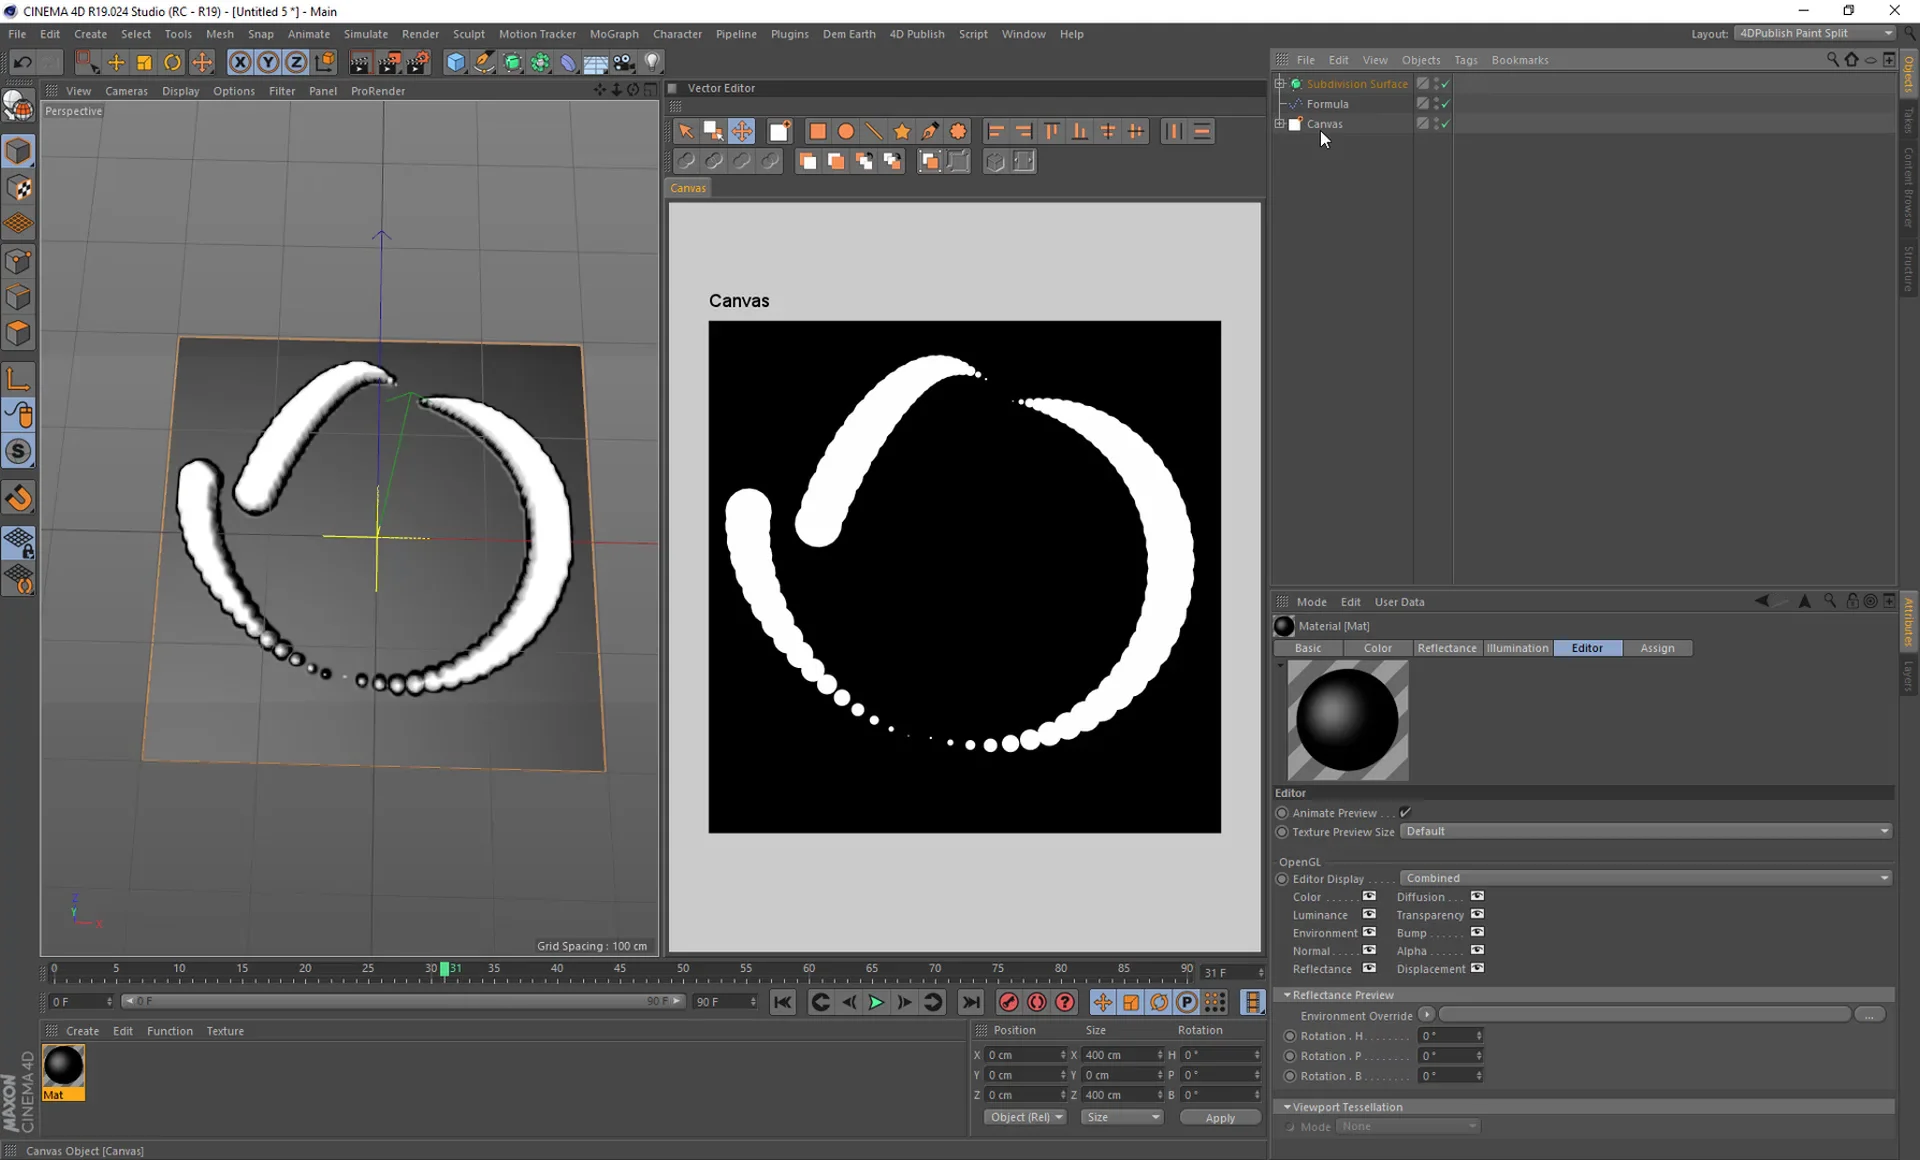This screenshot has height=1160, width=1920.
Task: Pick the star shape tool
Action: click(x=902, y=131)
